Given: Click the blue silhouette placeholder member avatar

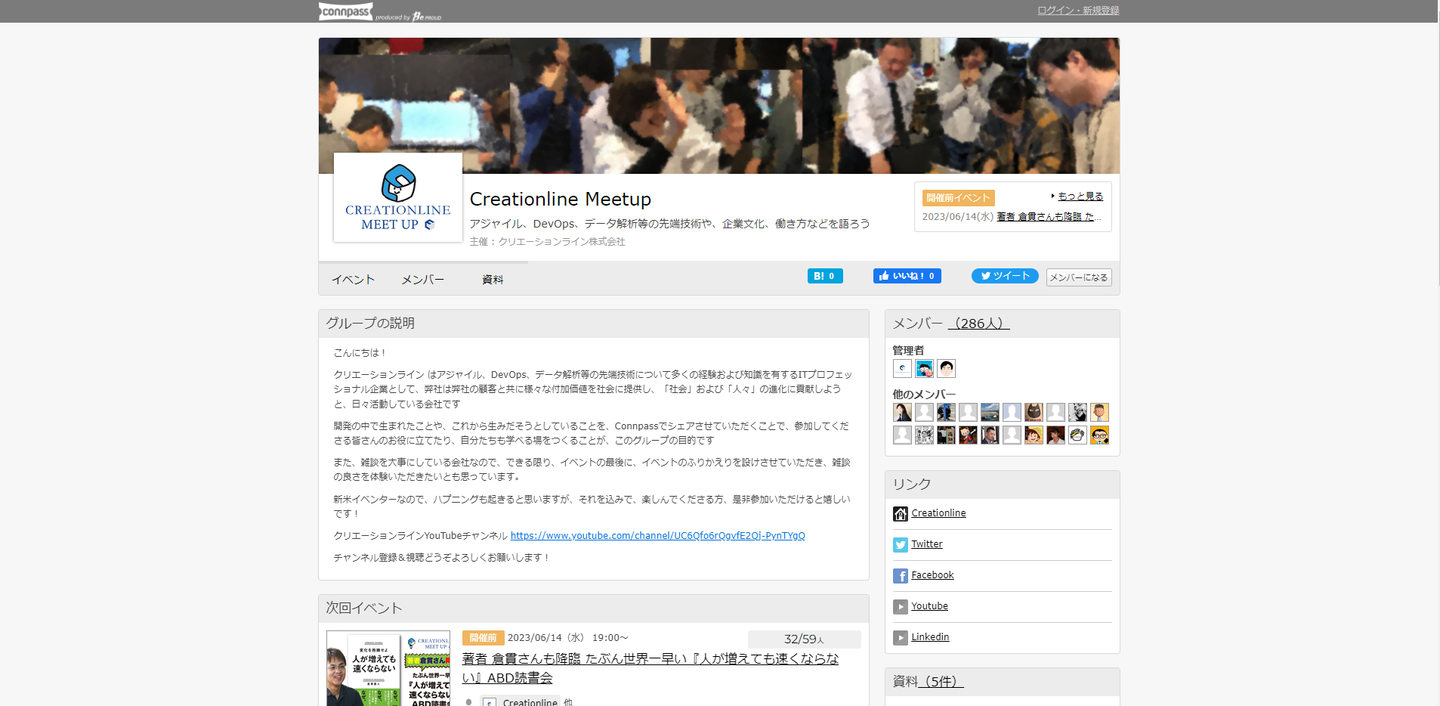Looking at the screenshot, I should (1012, 412).
